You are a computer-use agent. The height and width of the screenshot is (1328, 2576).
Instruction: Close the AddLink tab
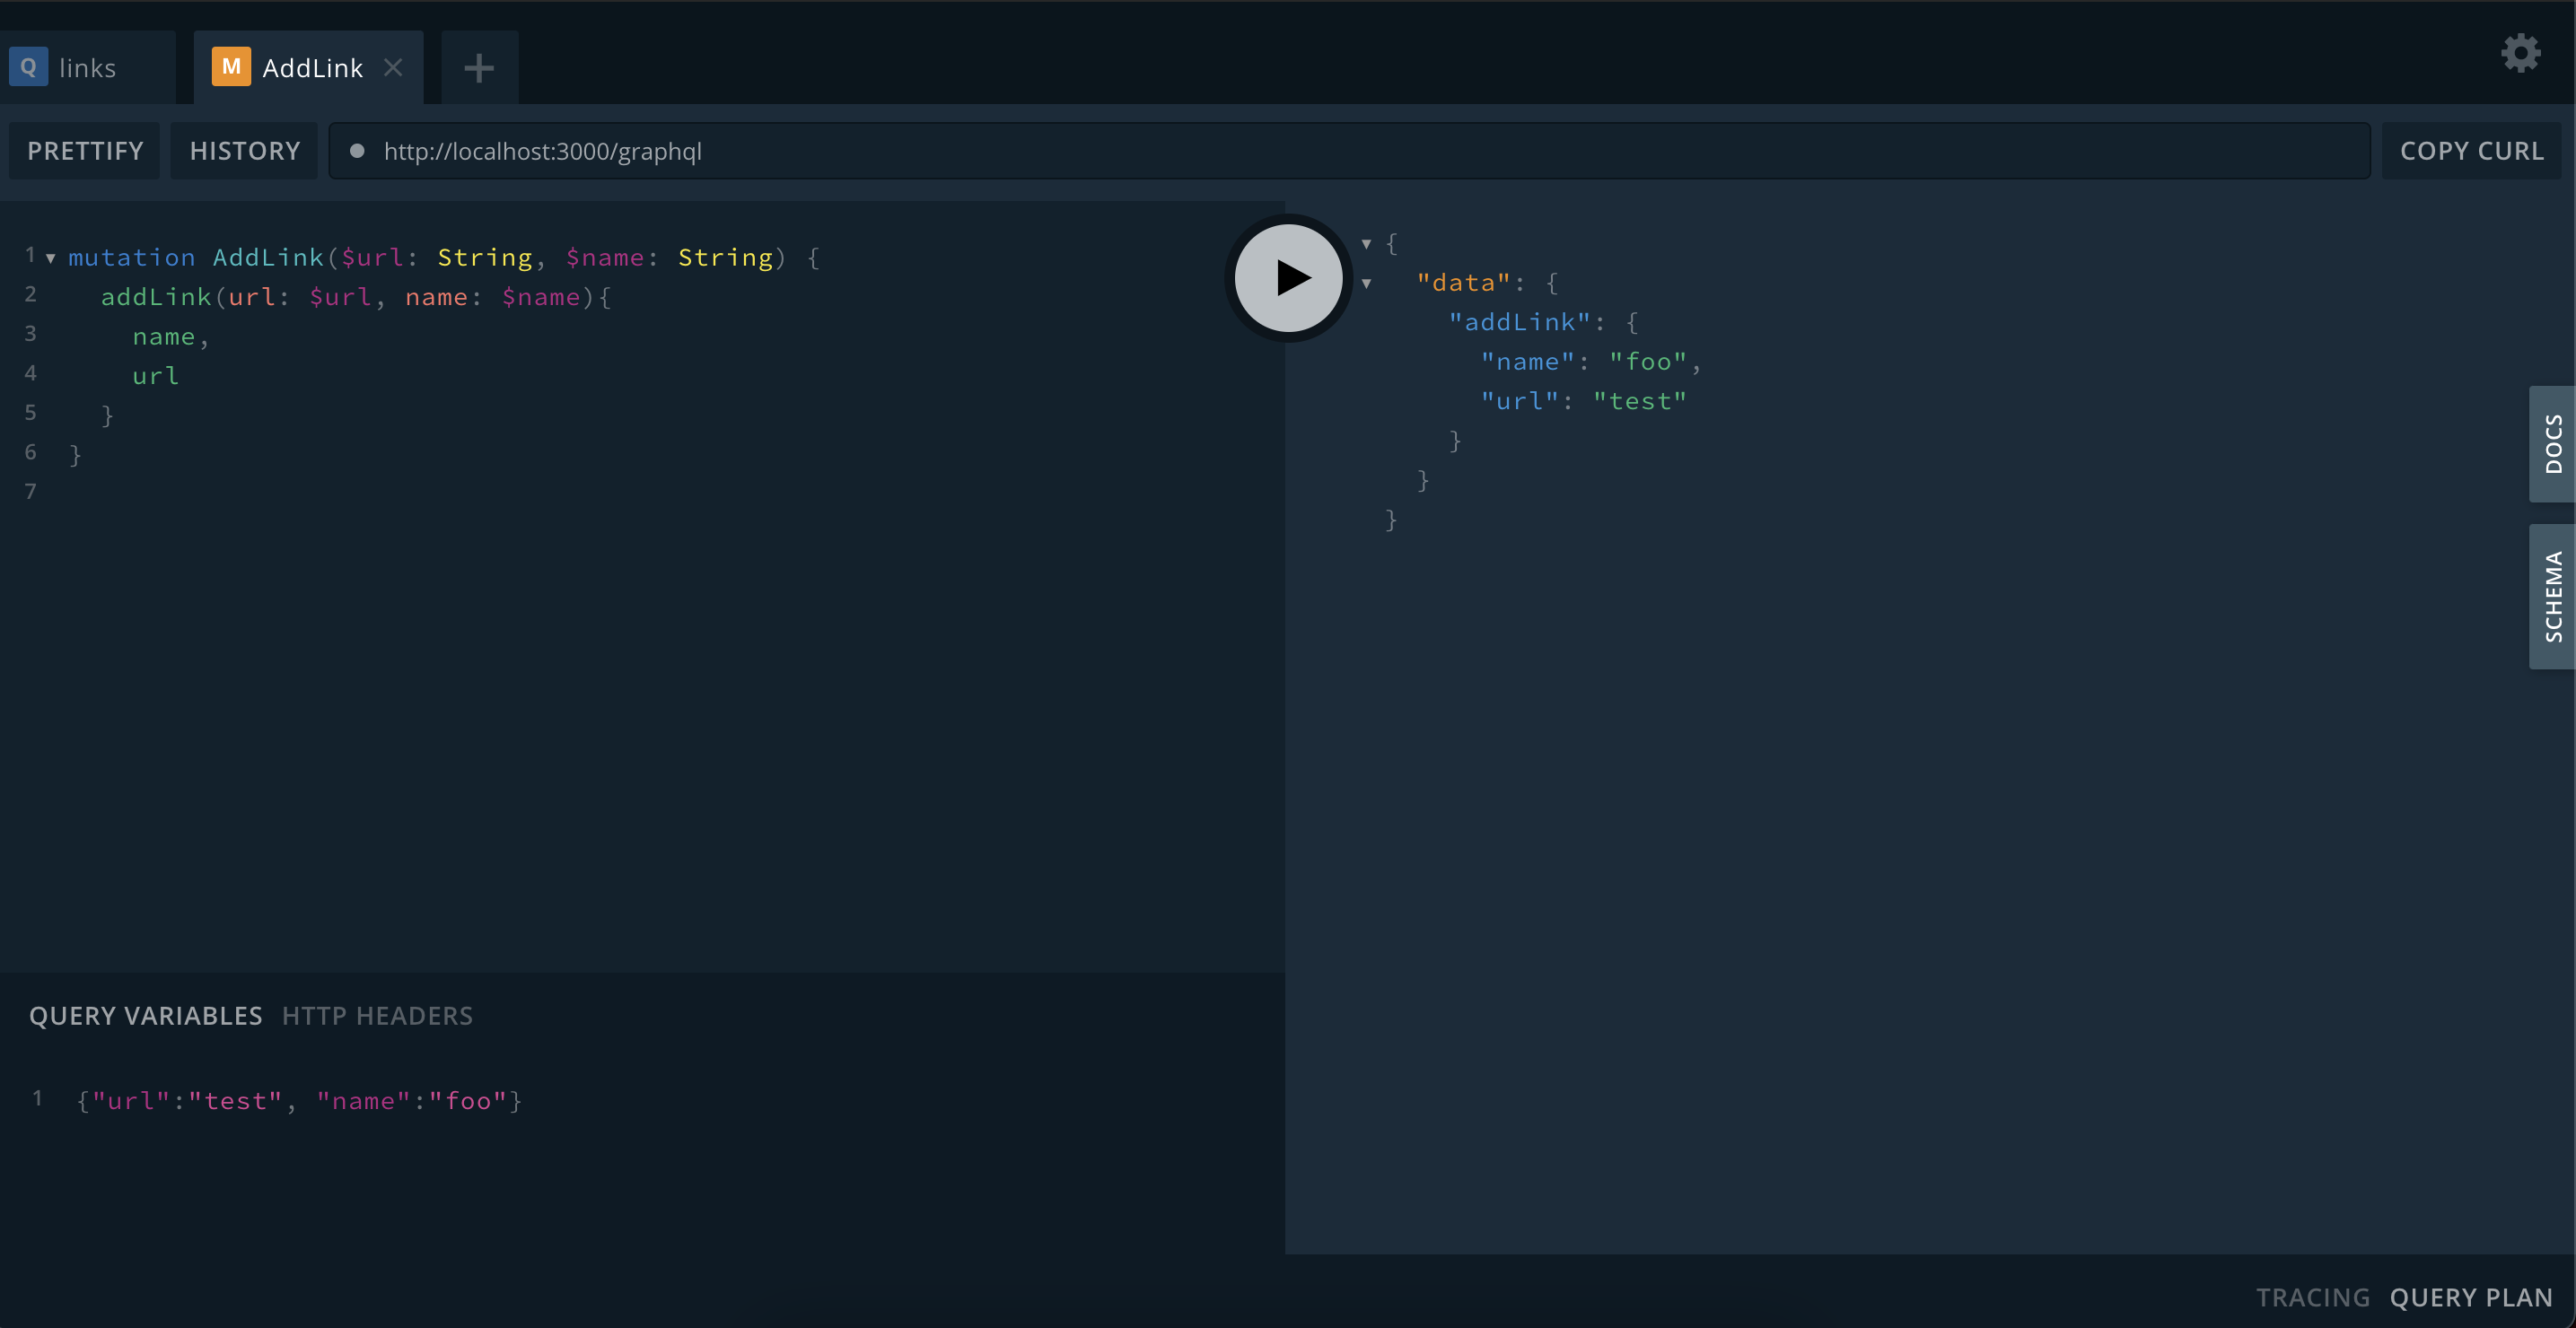click(x=393, y=67)
